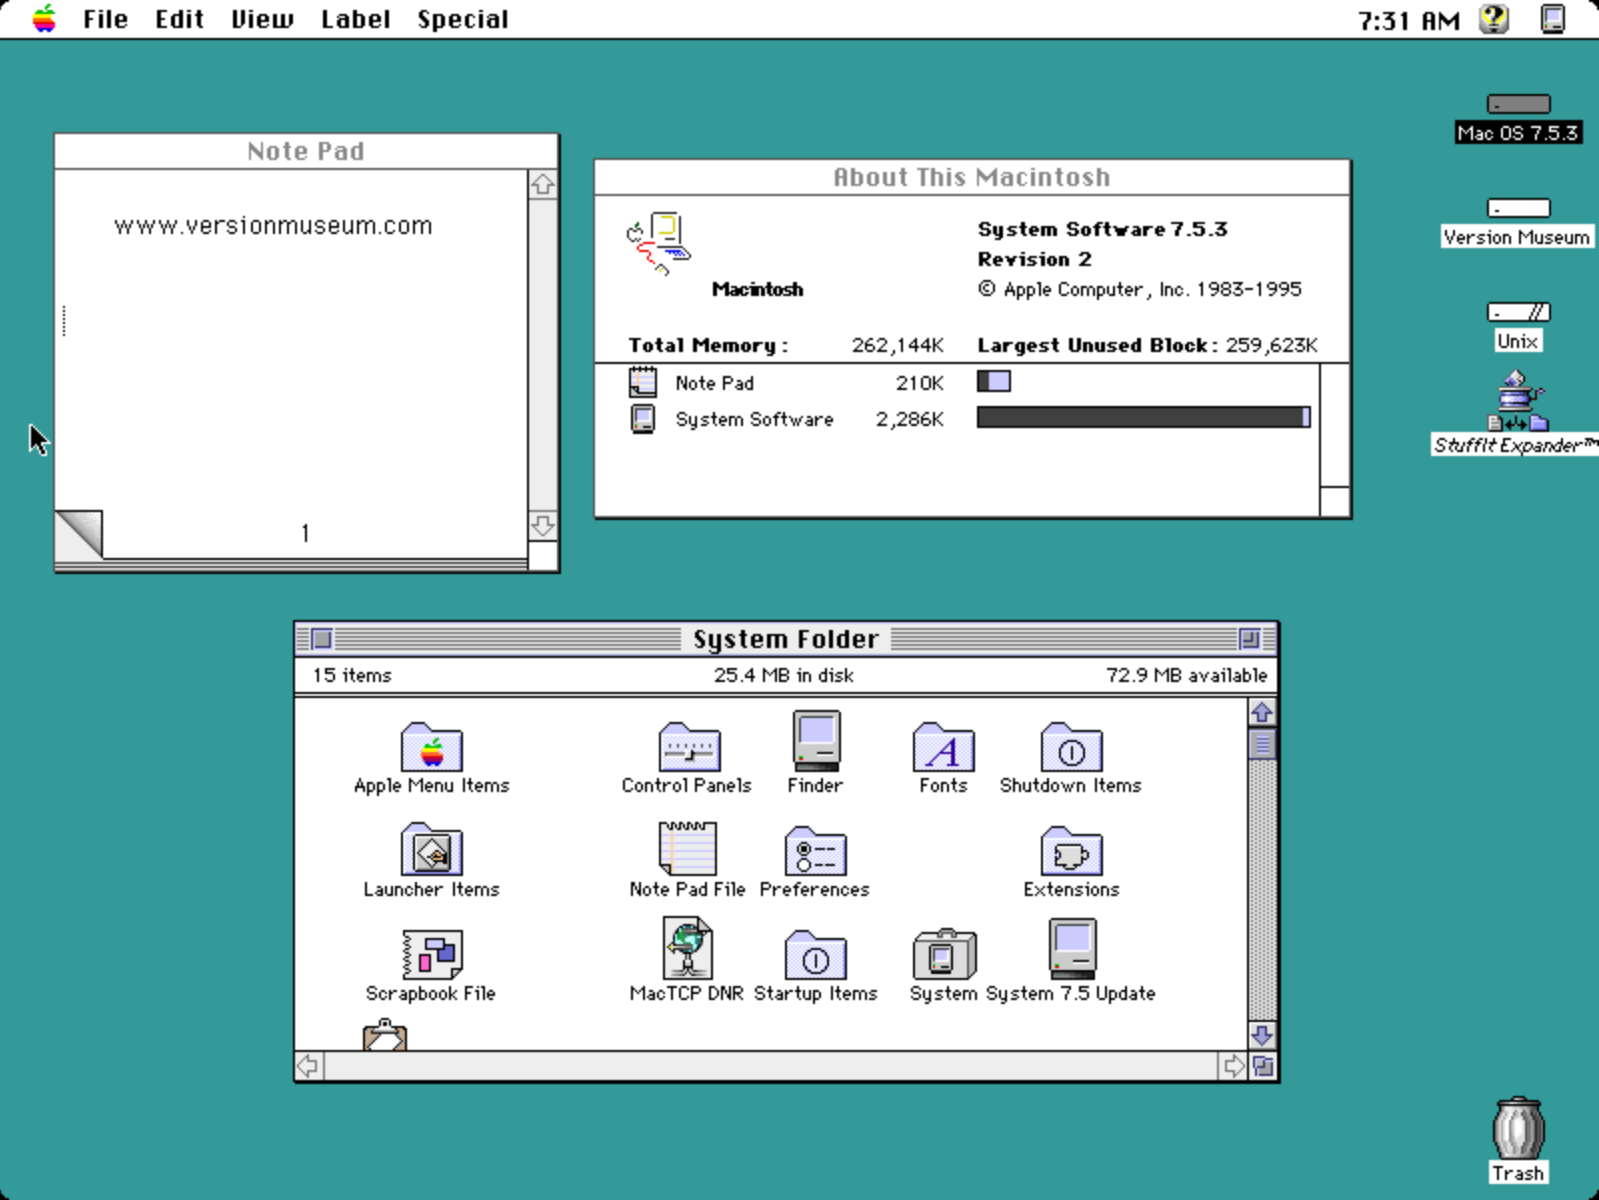Click the "72.9 MB available" text
This screenshot has height=1200, width=1599.
[x=1186, y=675]
